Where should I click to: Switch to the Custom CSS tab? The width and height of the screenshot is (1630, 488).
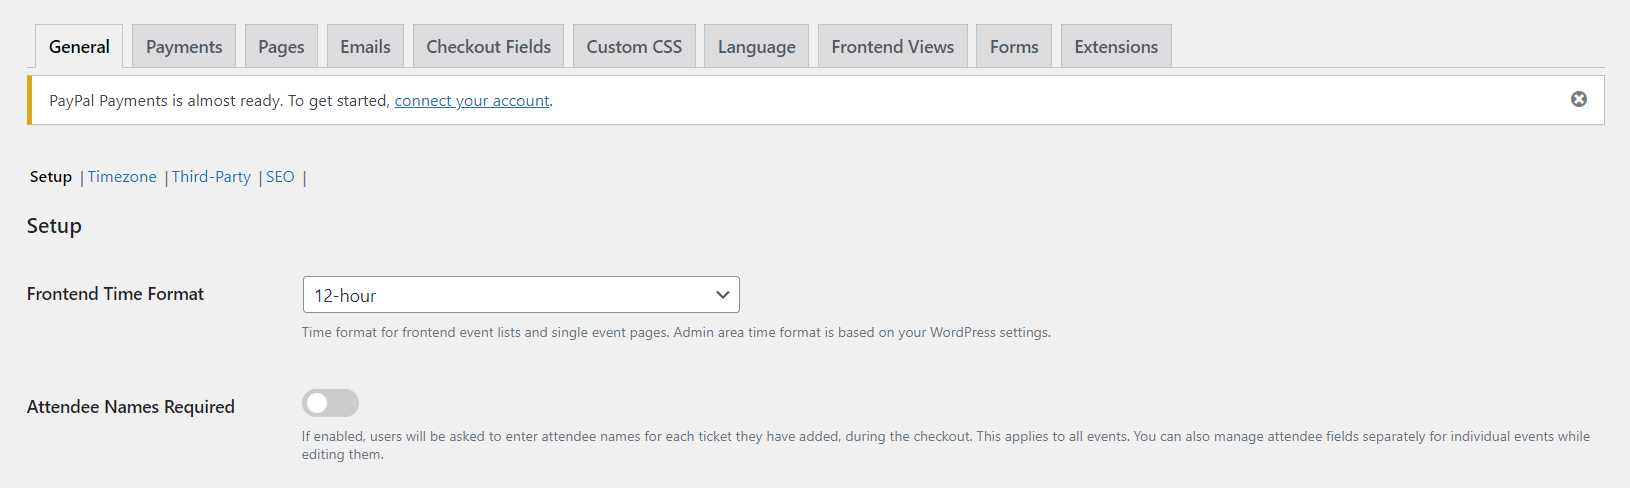[634, 47]
